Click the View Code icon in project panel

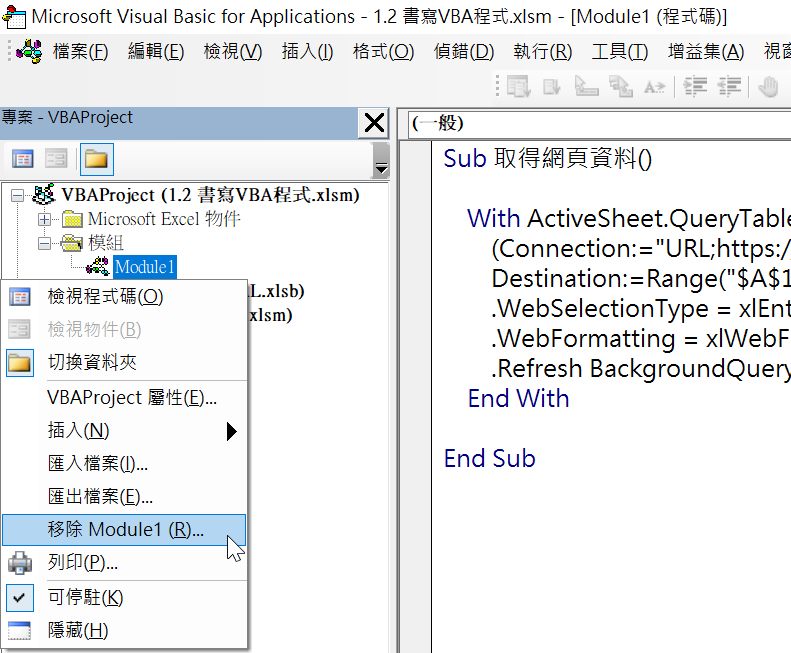[23, 159]
